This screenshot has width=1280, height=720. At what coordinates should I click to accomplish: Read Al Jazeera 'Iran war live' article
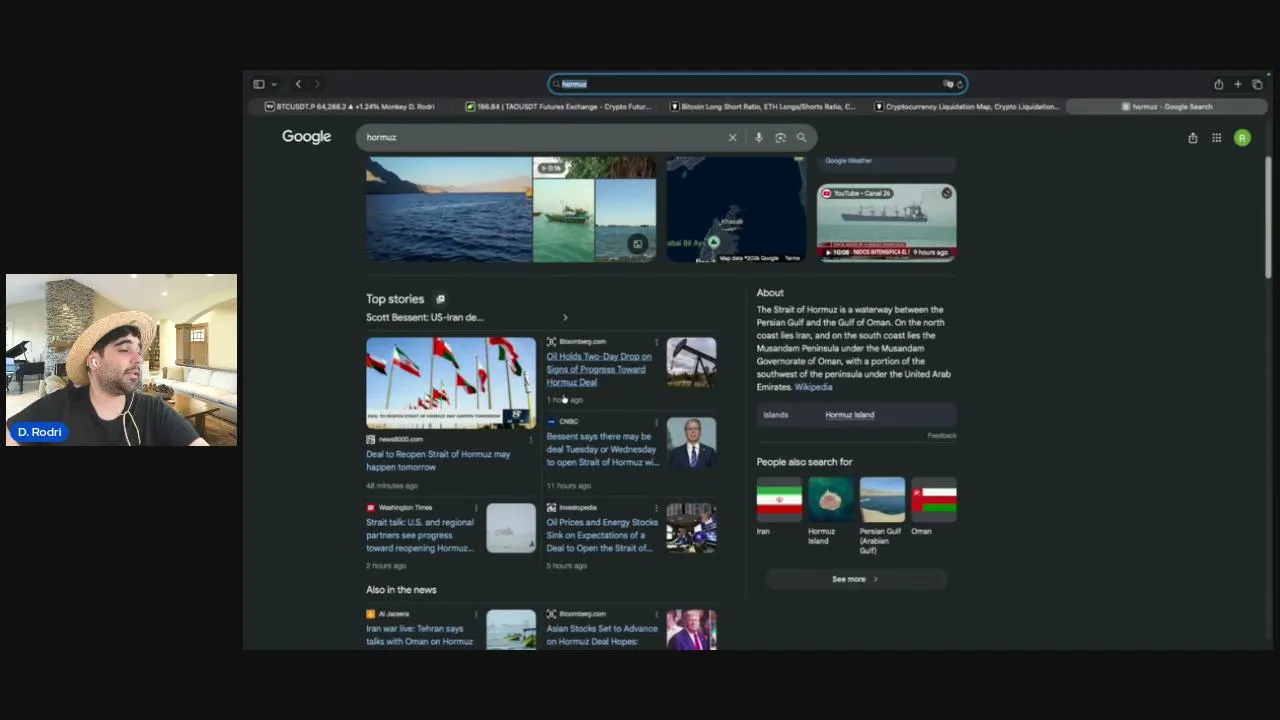click(420, 635)
